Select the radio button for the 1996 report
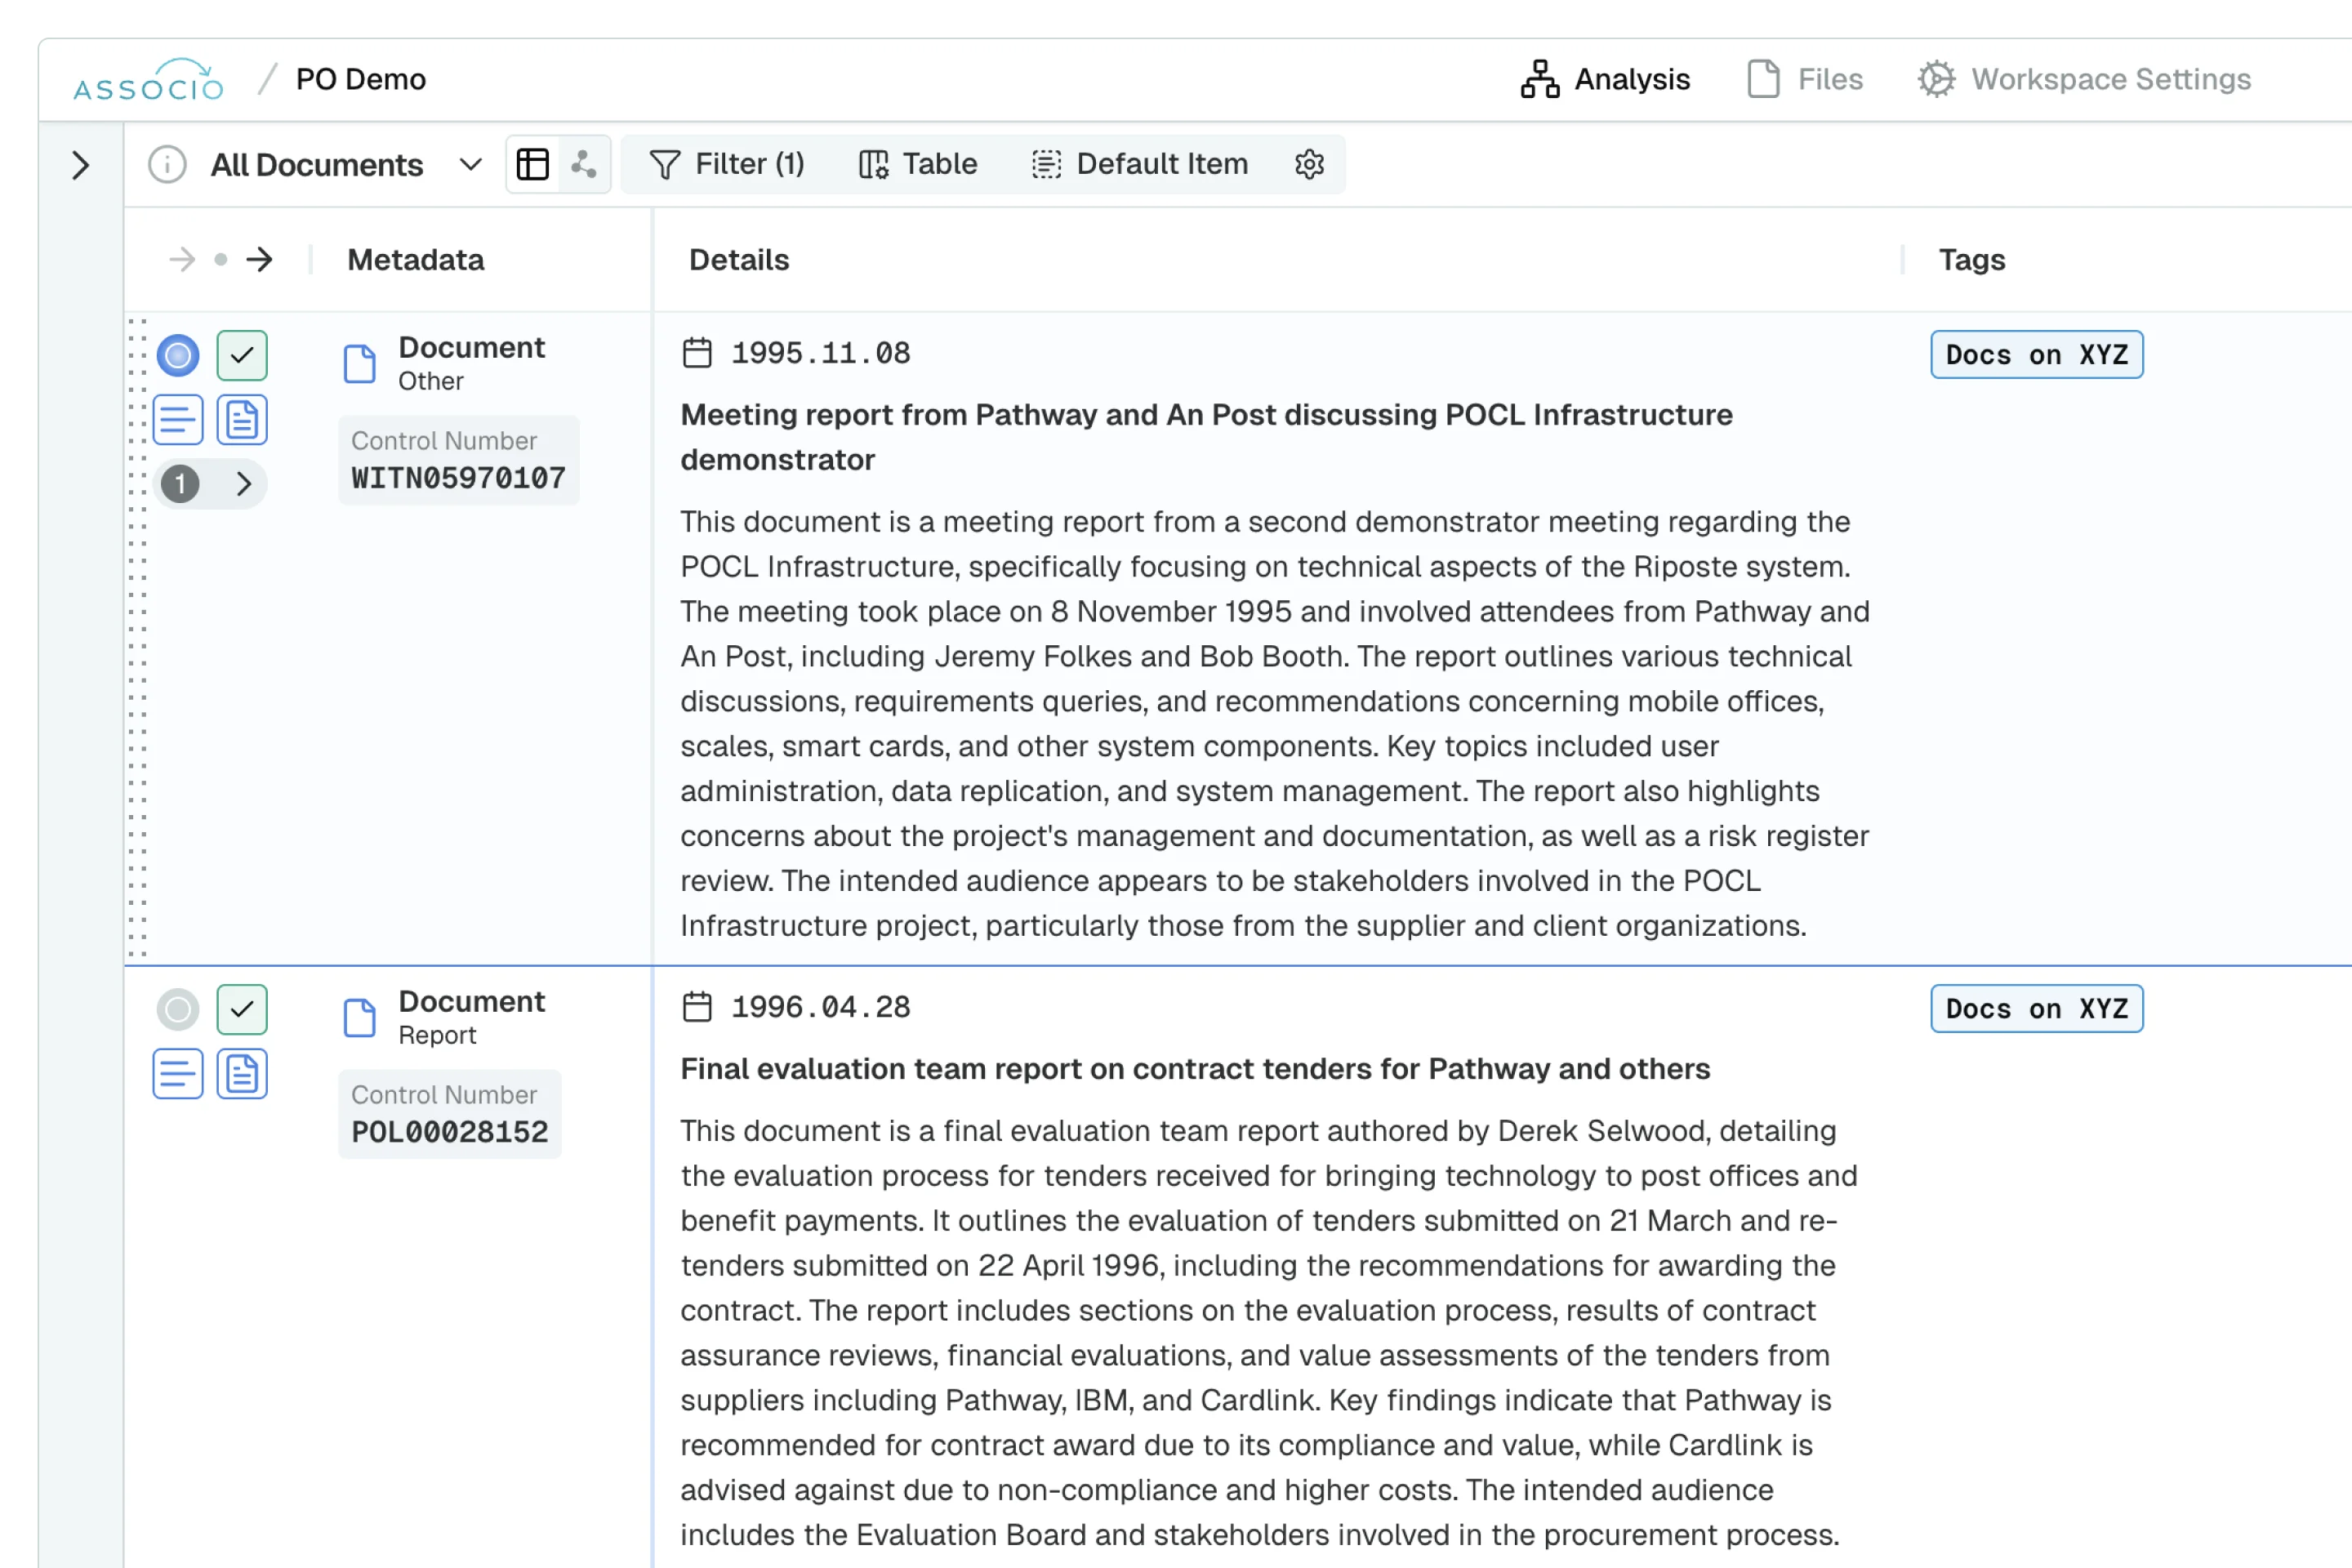The height and width of the screenshot is (1568, 2352). click(178, 1009)
